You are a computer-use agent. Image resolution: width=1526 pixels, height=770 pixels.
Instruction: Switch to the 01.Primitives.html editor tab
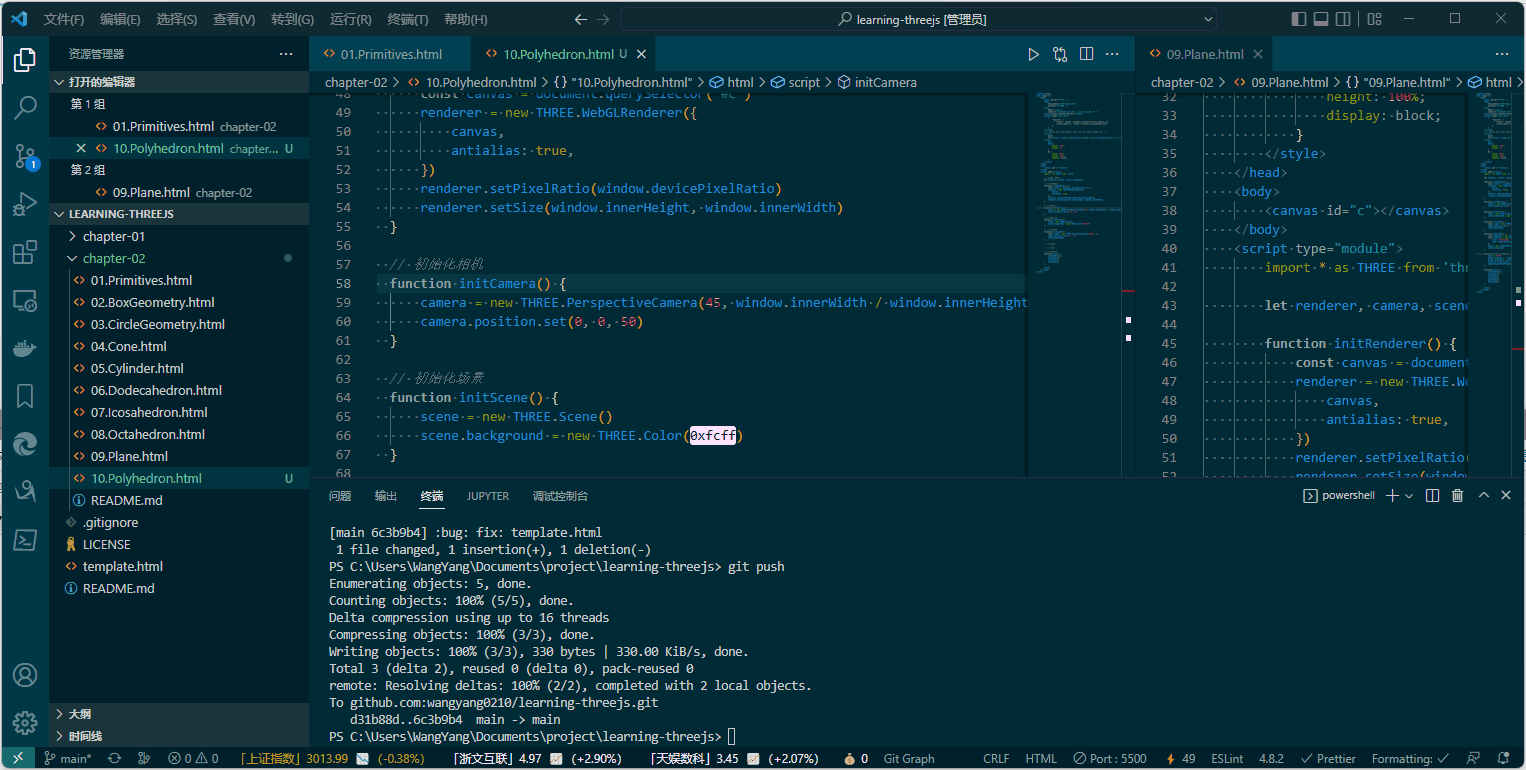click(391, 54)
